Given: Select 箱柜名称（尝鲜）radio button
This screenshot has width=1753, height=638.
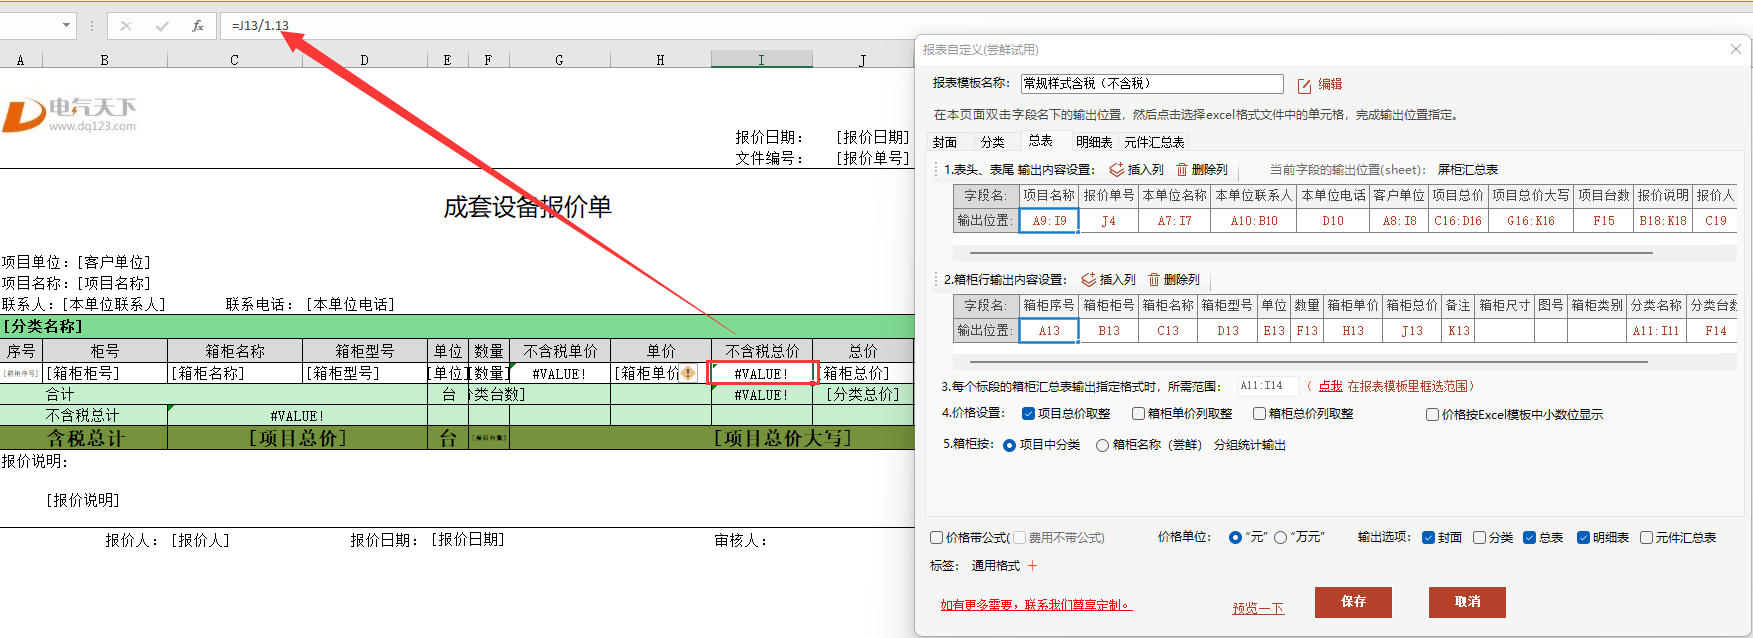Looking at the screenshot, I should pos(1102,446).
